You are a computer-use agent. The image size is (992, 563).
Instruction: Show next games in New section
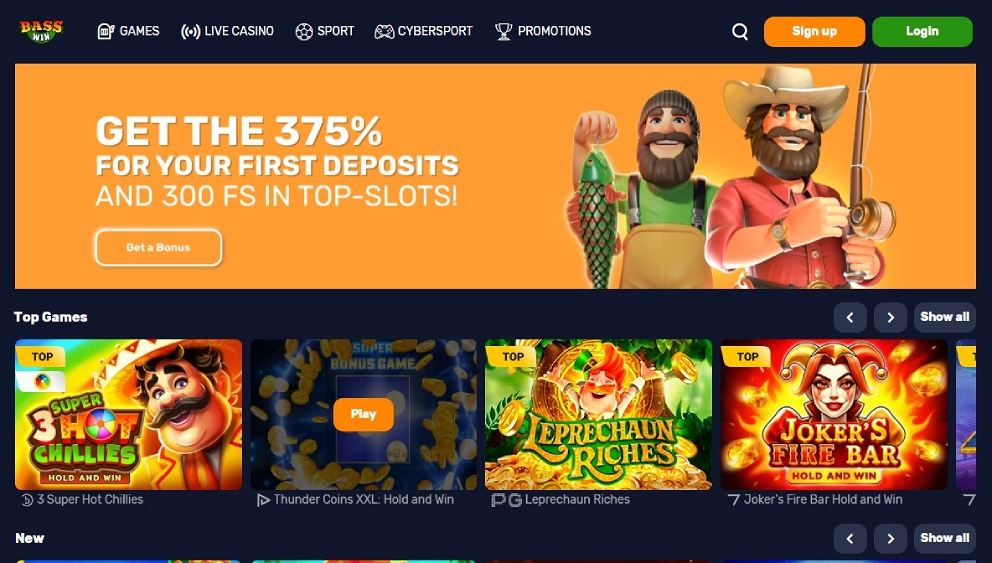890,538
